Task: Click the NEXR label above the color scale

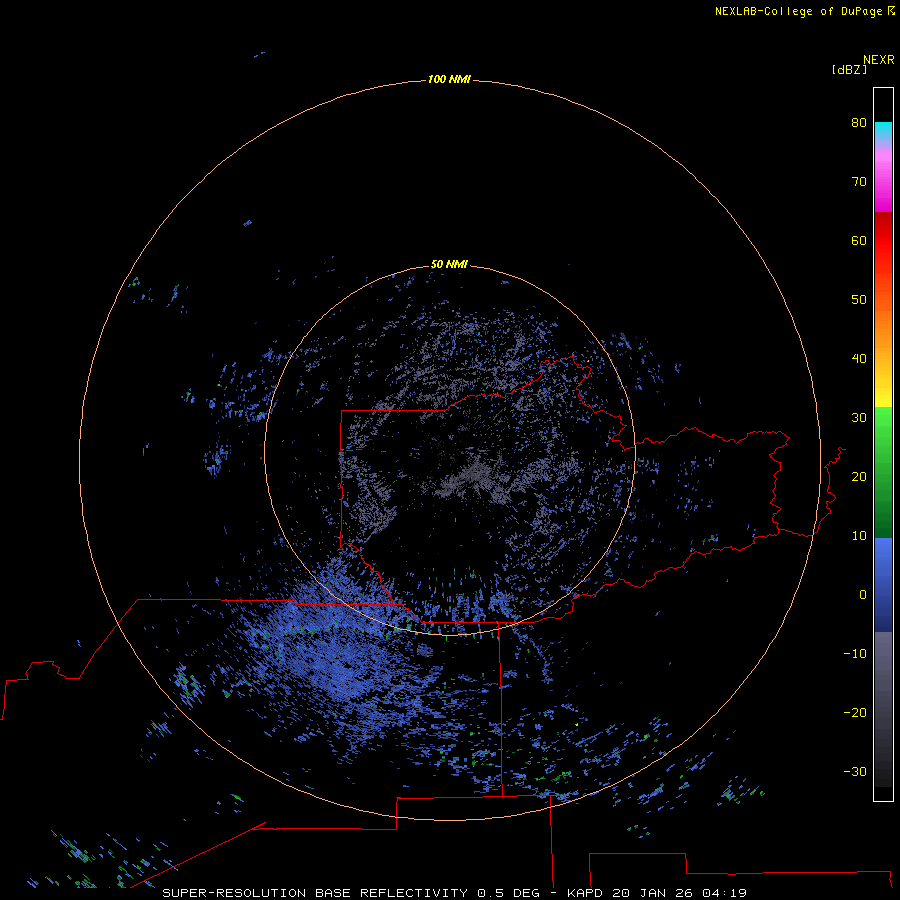Action: click(x=878, y=60)
